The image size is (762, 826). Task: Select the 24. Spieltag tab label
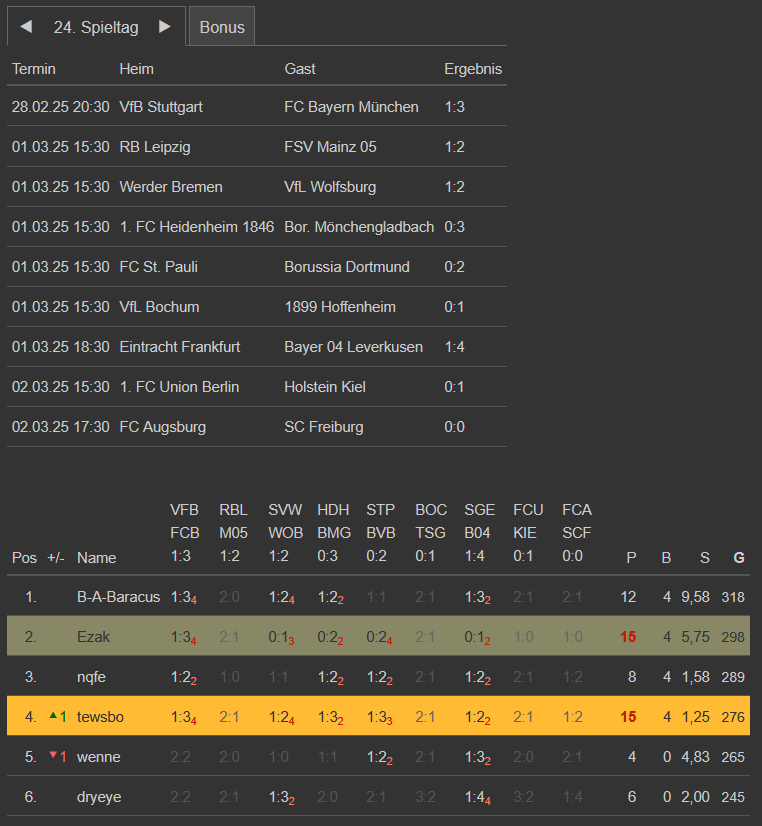click(96, 27)
